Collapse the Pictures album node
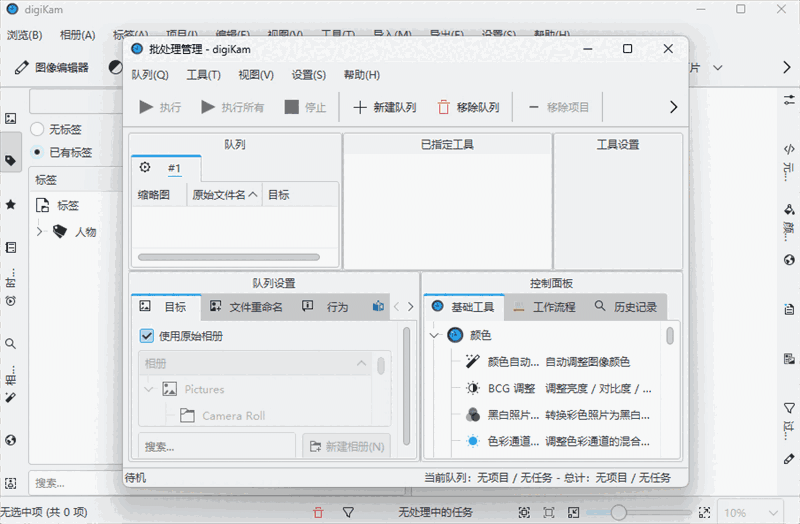This screenshot has height=524, width=800. point(149,389)
